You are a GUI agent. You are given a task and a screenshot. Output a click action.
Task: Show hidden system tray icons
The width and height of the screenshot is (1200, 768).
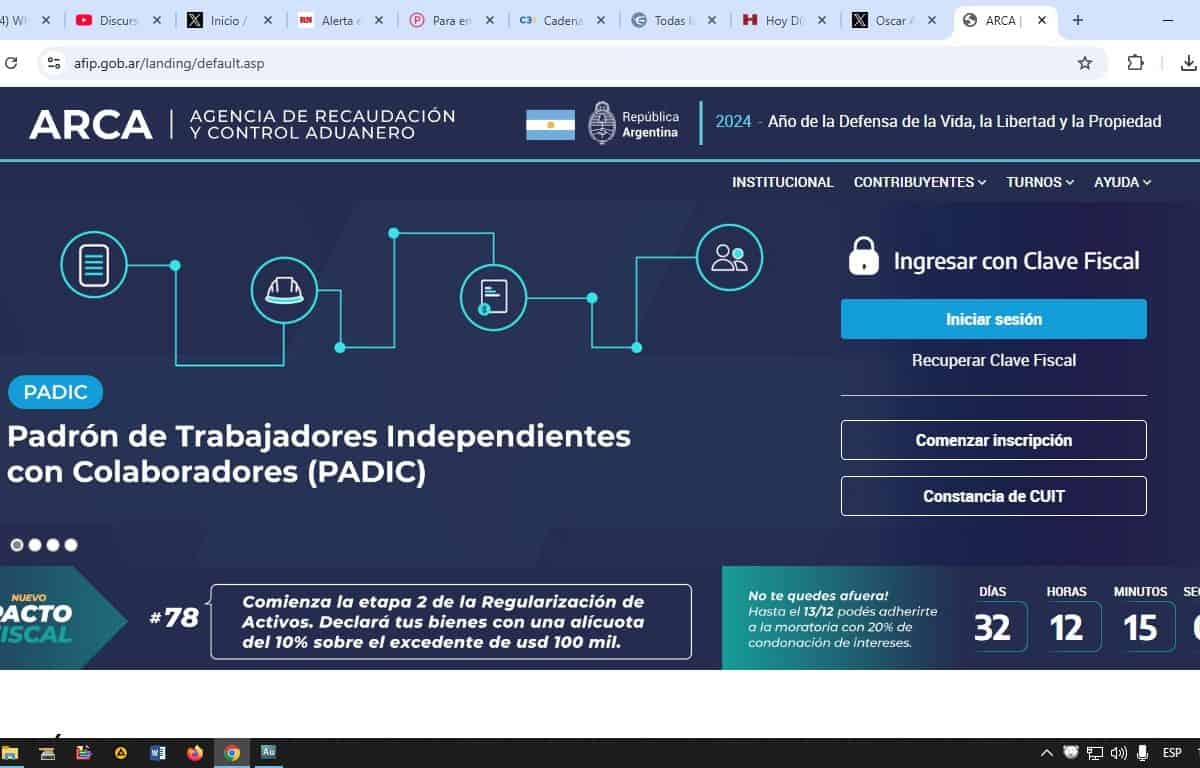pos(1047,753)
